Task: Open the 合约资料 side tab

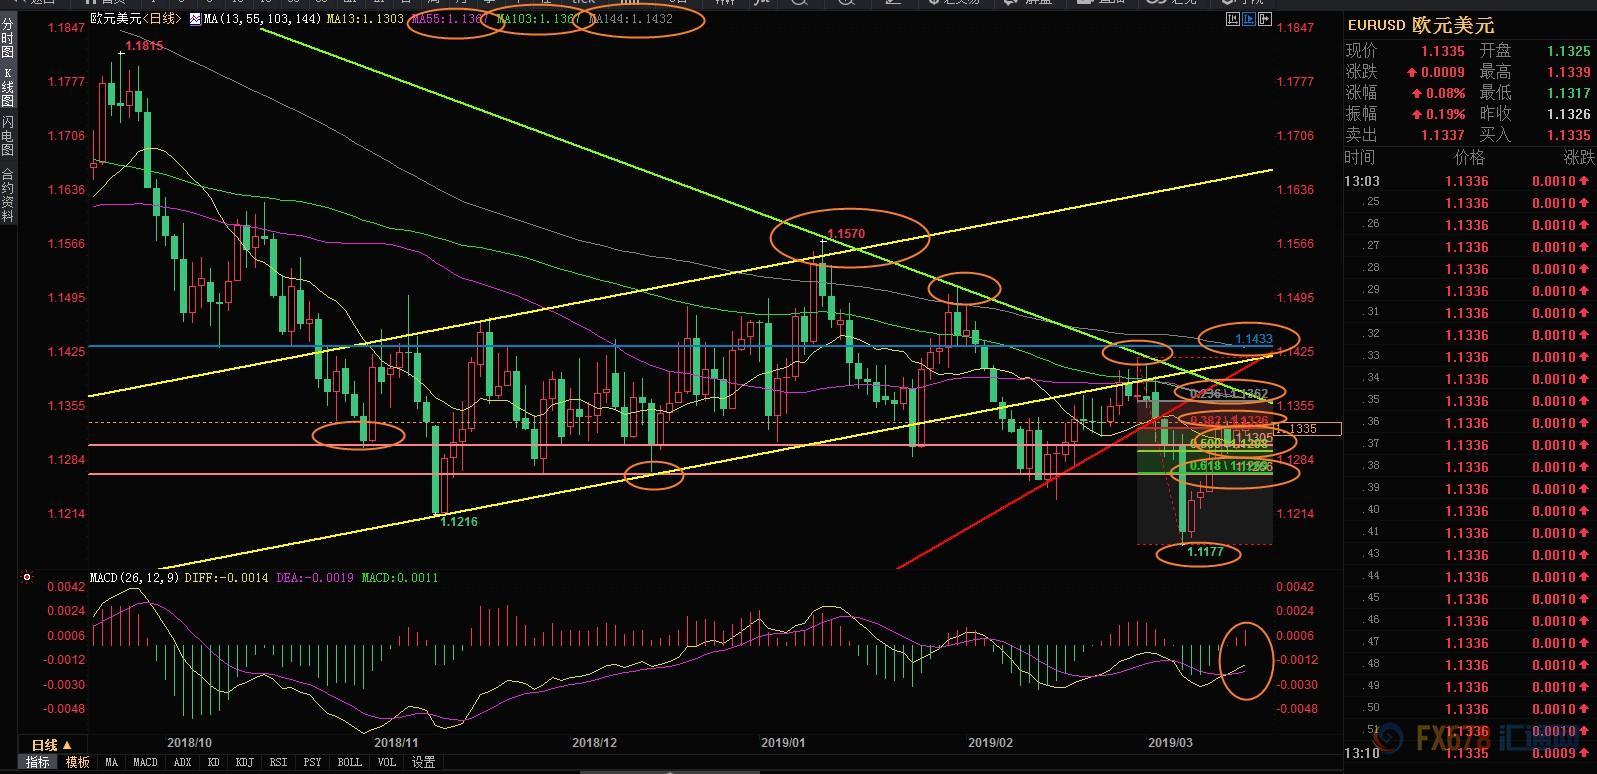Action: tap(8, 195)
